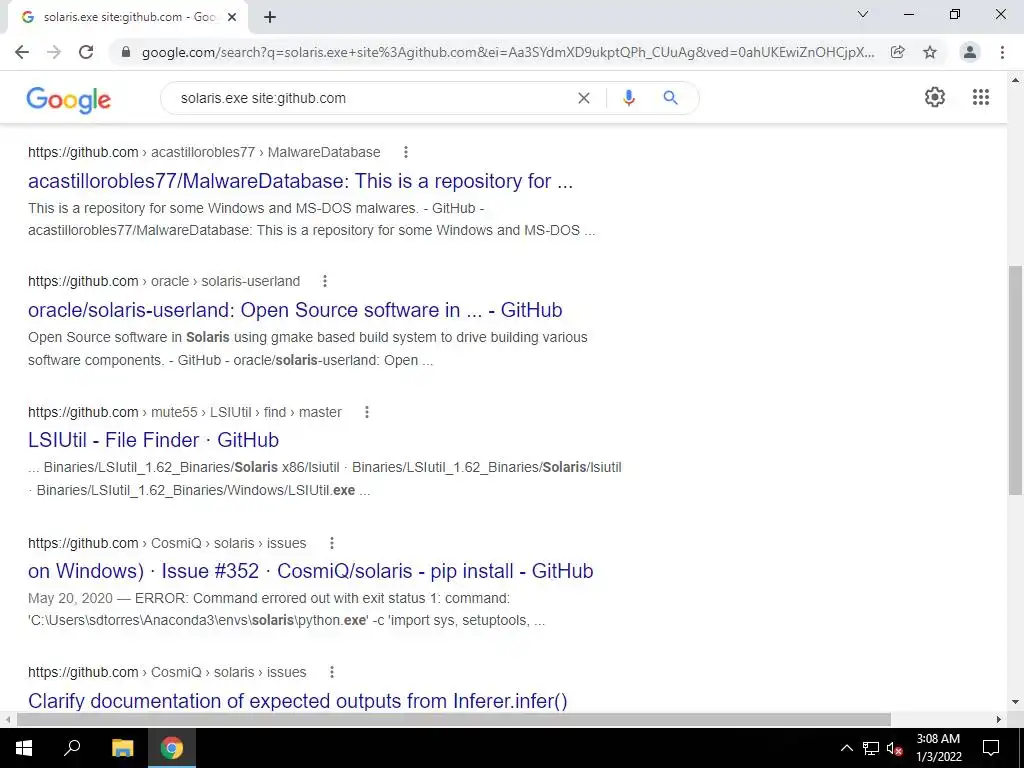Open a new tab
This screenshot has width=1024, height=768.
(x=270, y=18)
